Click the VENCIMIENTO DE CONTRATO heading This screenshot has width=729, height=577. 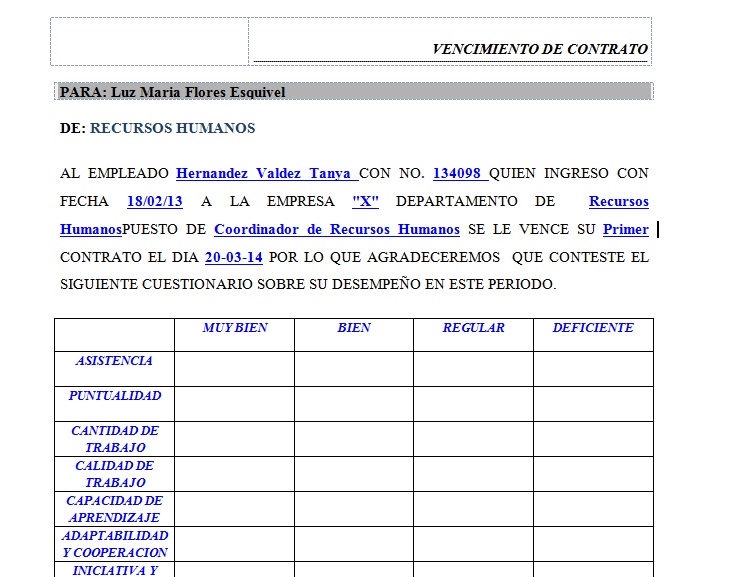(x=540, y=49)
